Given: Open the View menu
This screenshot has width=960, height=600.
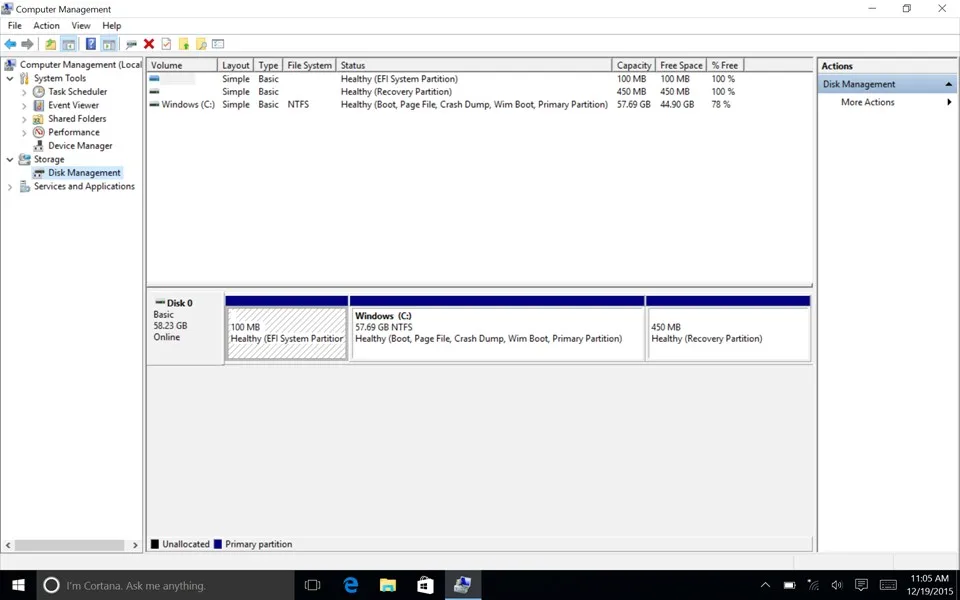Looking at the screenshot, I should (x=81, y=26).
